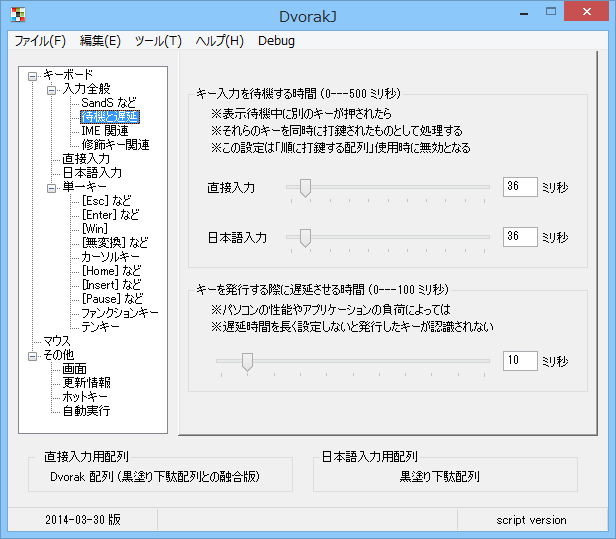616x539 pixels.
Task: Focus the 直接入力 milliseconds field showing 36
Action: coord(520,187)
